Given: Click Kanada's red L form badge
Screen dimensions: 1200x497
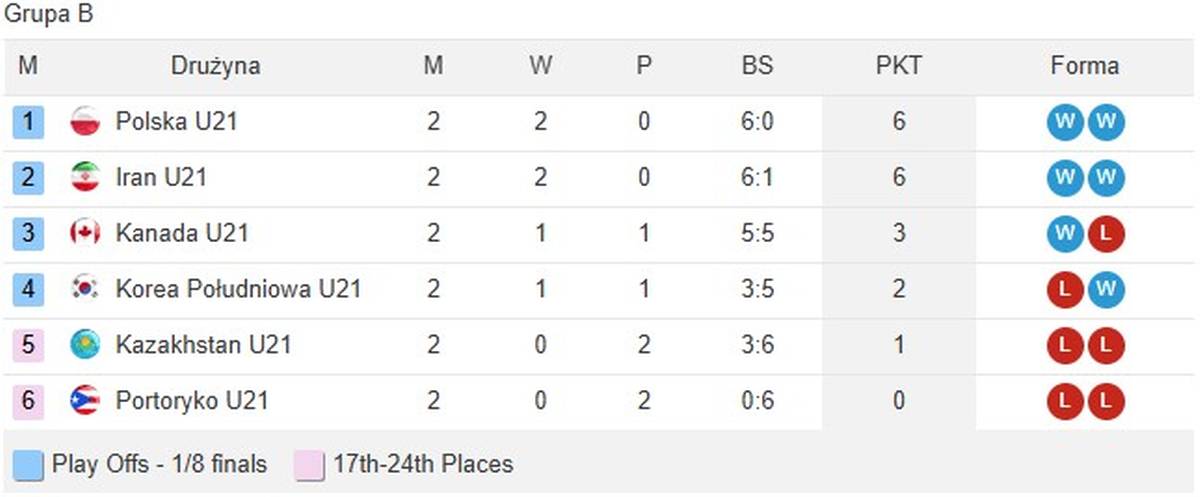Looking at the screenshot, I should pos(1106,234).
